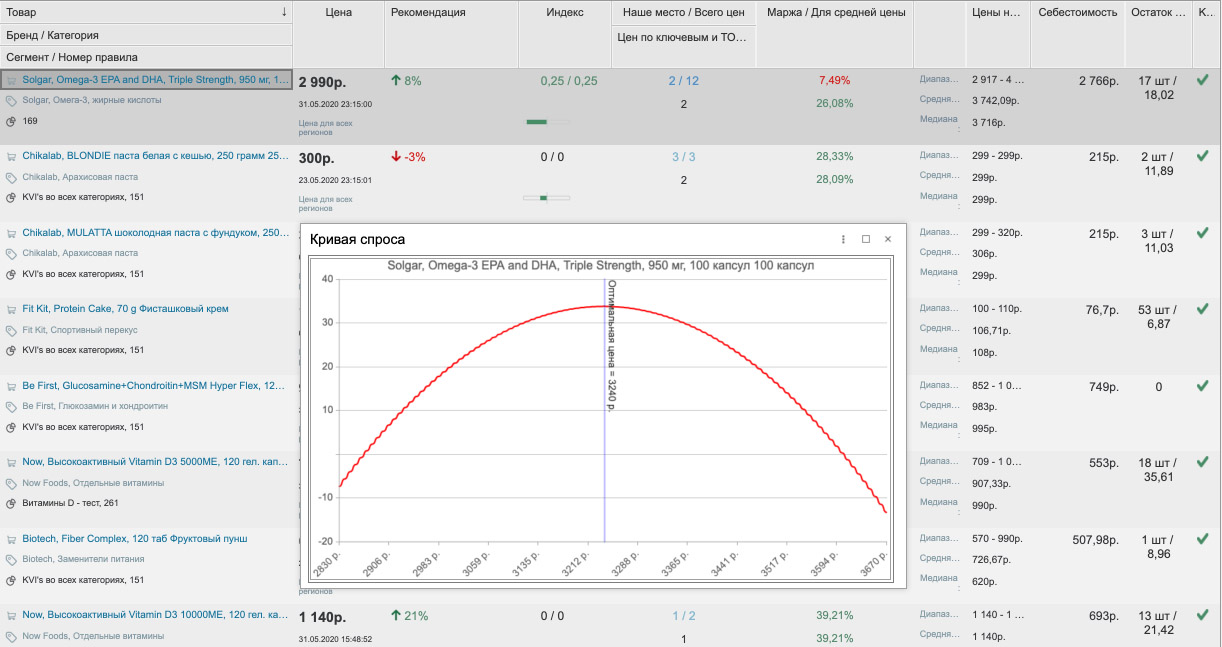Click green checkmark in Biotech Fiber Complex row
This screenshot has height=647, width=1222.
pos(1203,539)
